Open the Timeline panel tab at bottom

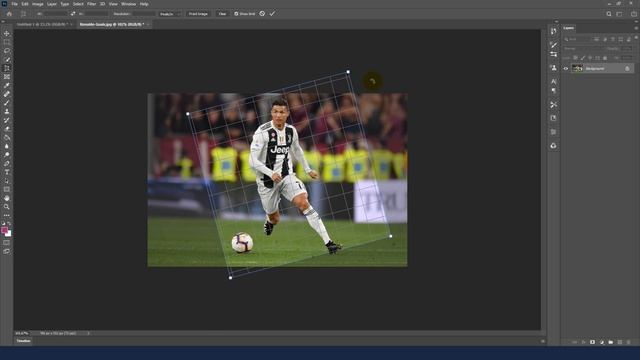pyautogui.click(x=24, y=341)
